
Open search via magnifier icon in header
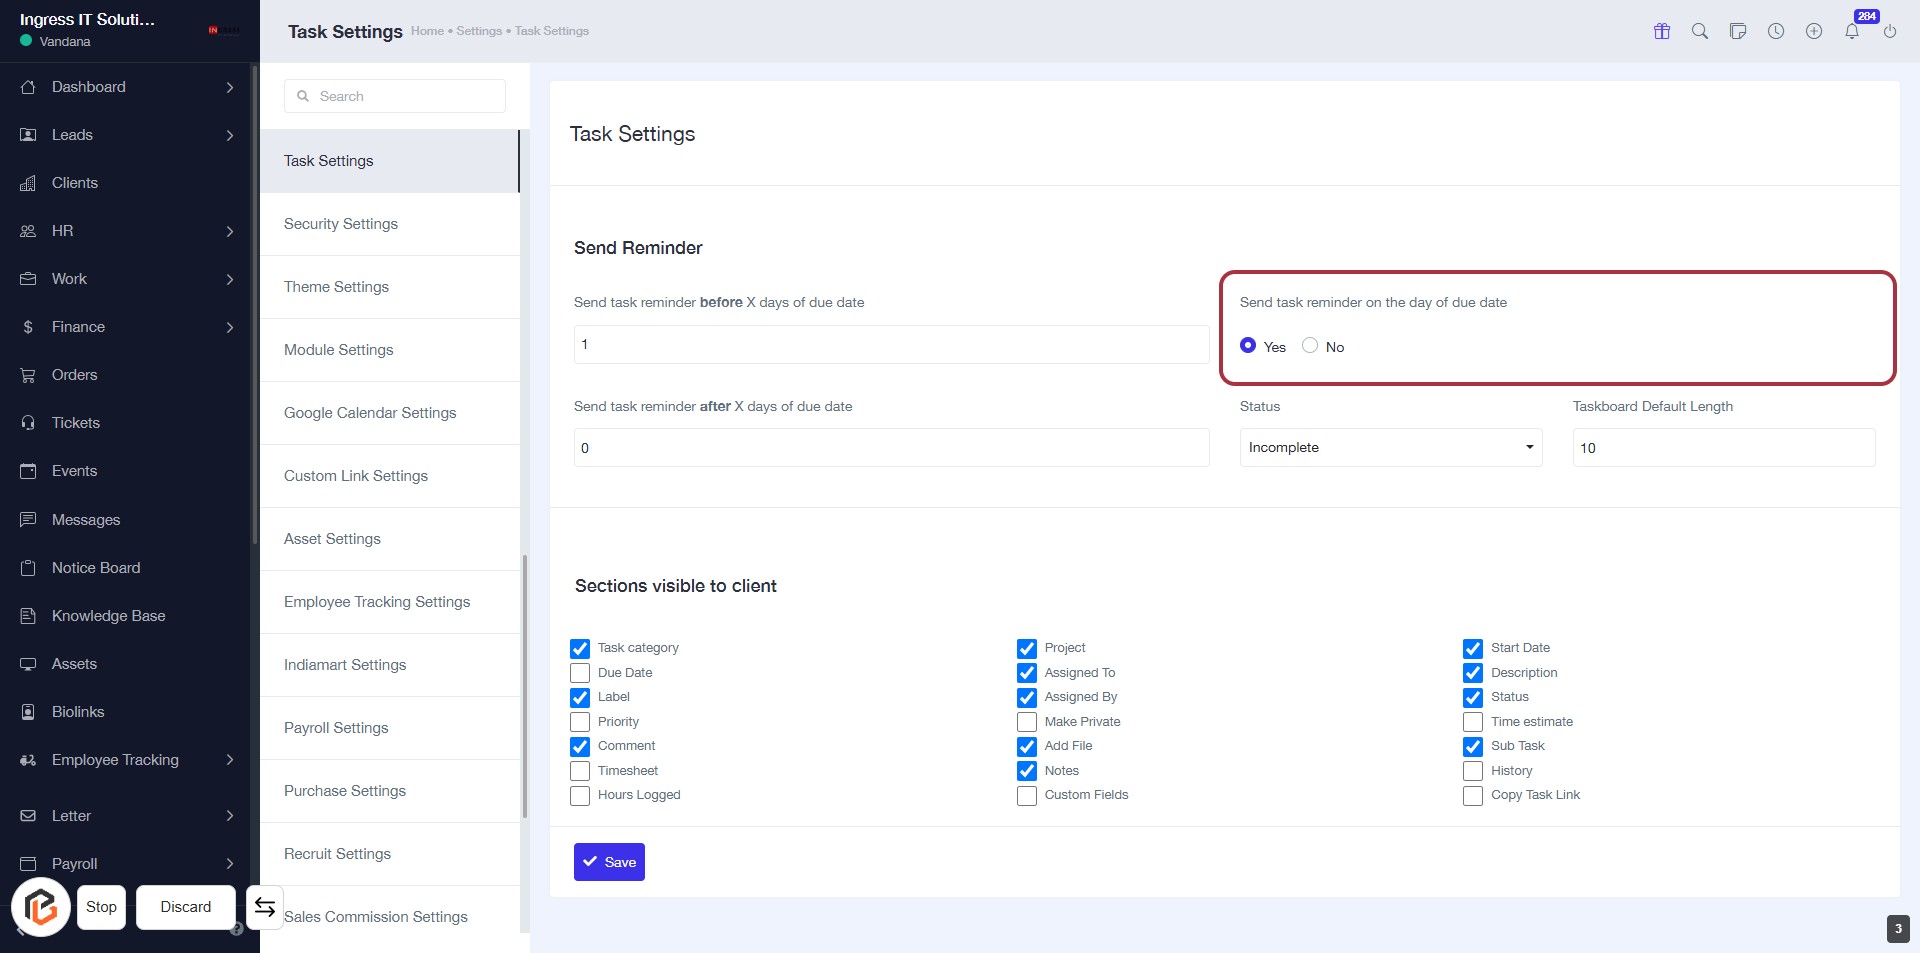pos(1700,31)
